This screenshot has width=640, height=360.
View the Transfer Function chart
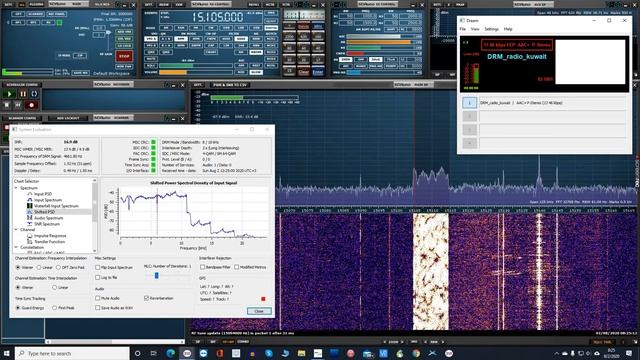tap(50, 242)
